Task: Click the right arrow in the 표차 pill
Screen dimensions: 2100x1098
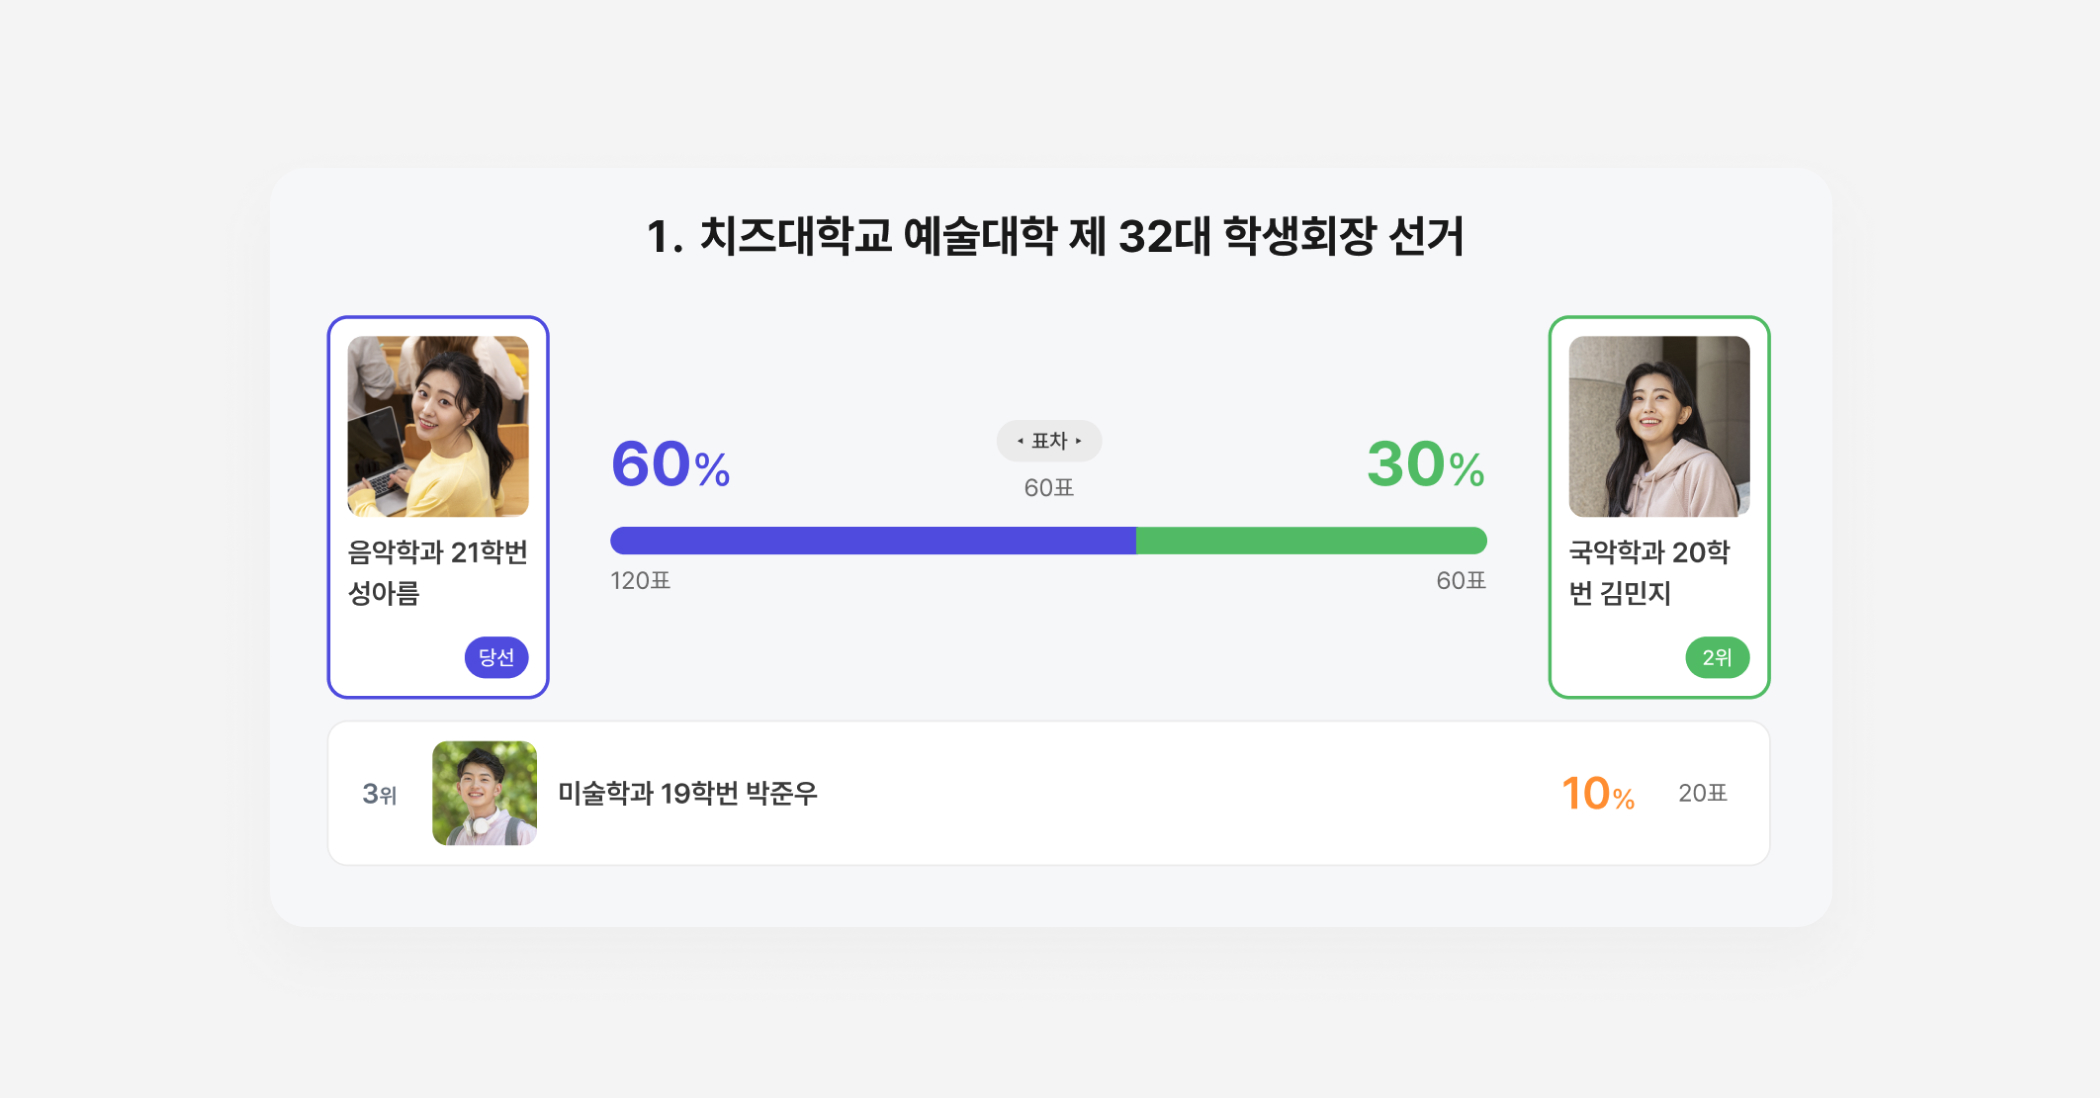Action: 1079,441
